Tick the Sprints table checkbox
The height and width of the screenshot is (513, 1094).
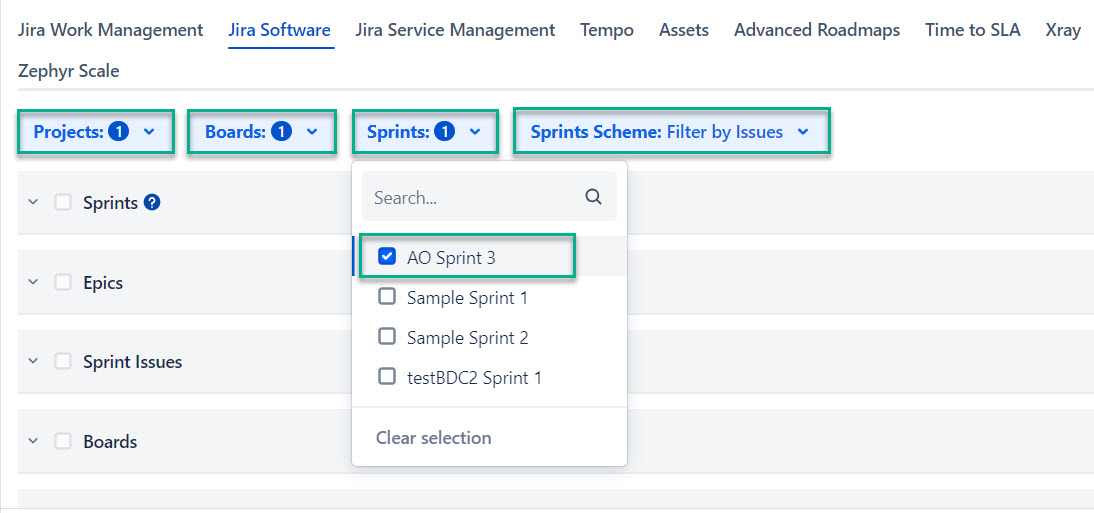click(x=63, y=202)
